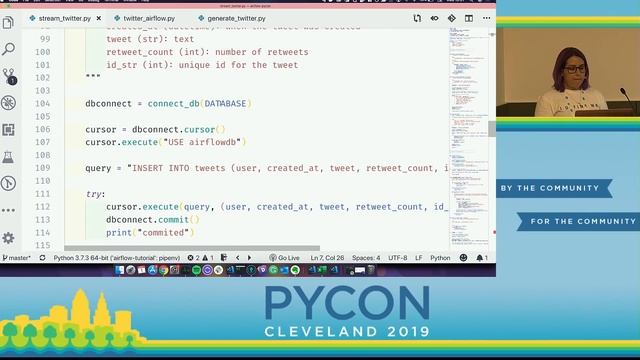
Task: Open More Actions menu in the editor toolbar
Action: coord(487,18)
